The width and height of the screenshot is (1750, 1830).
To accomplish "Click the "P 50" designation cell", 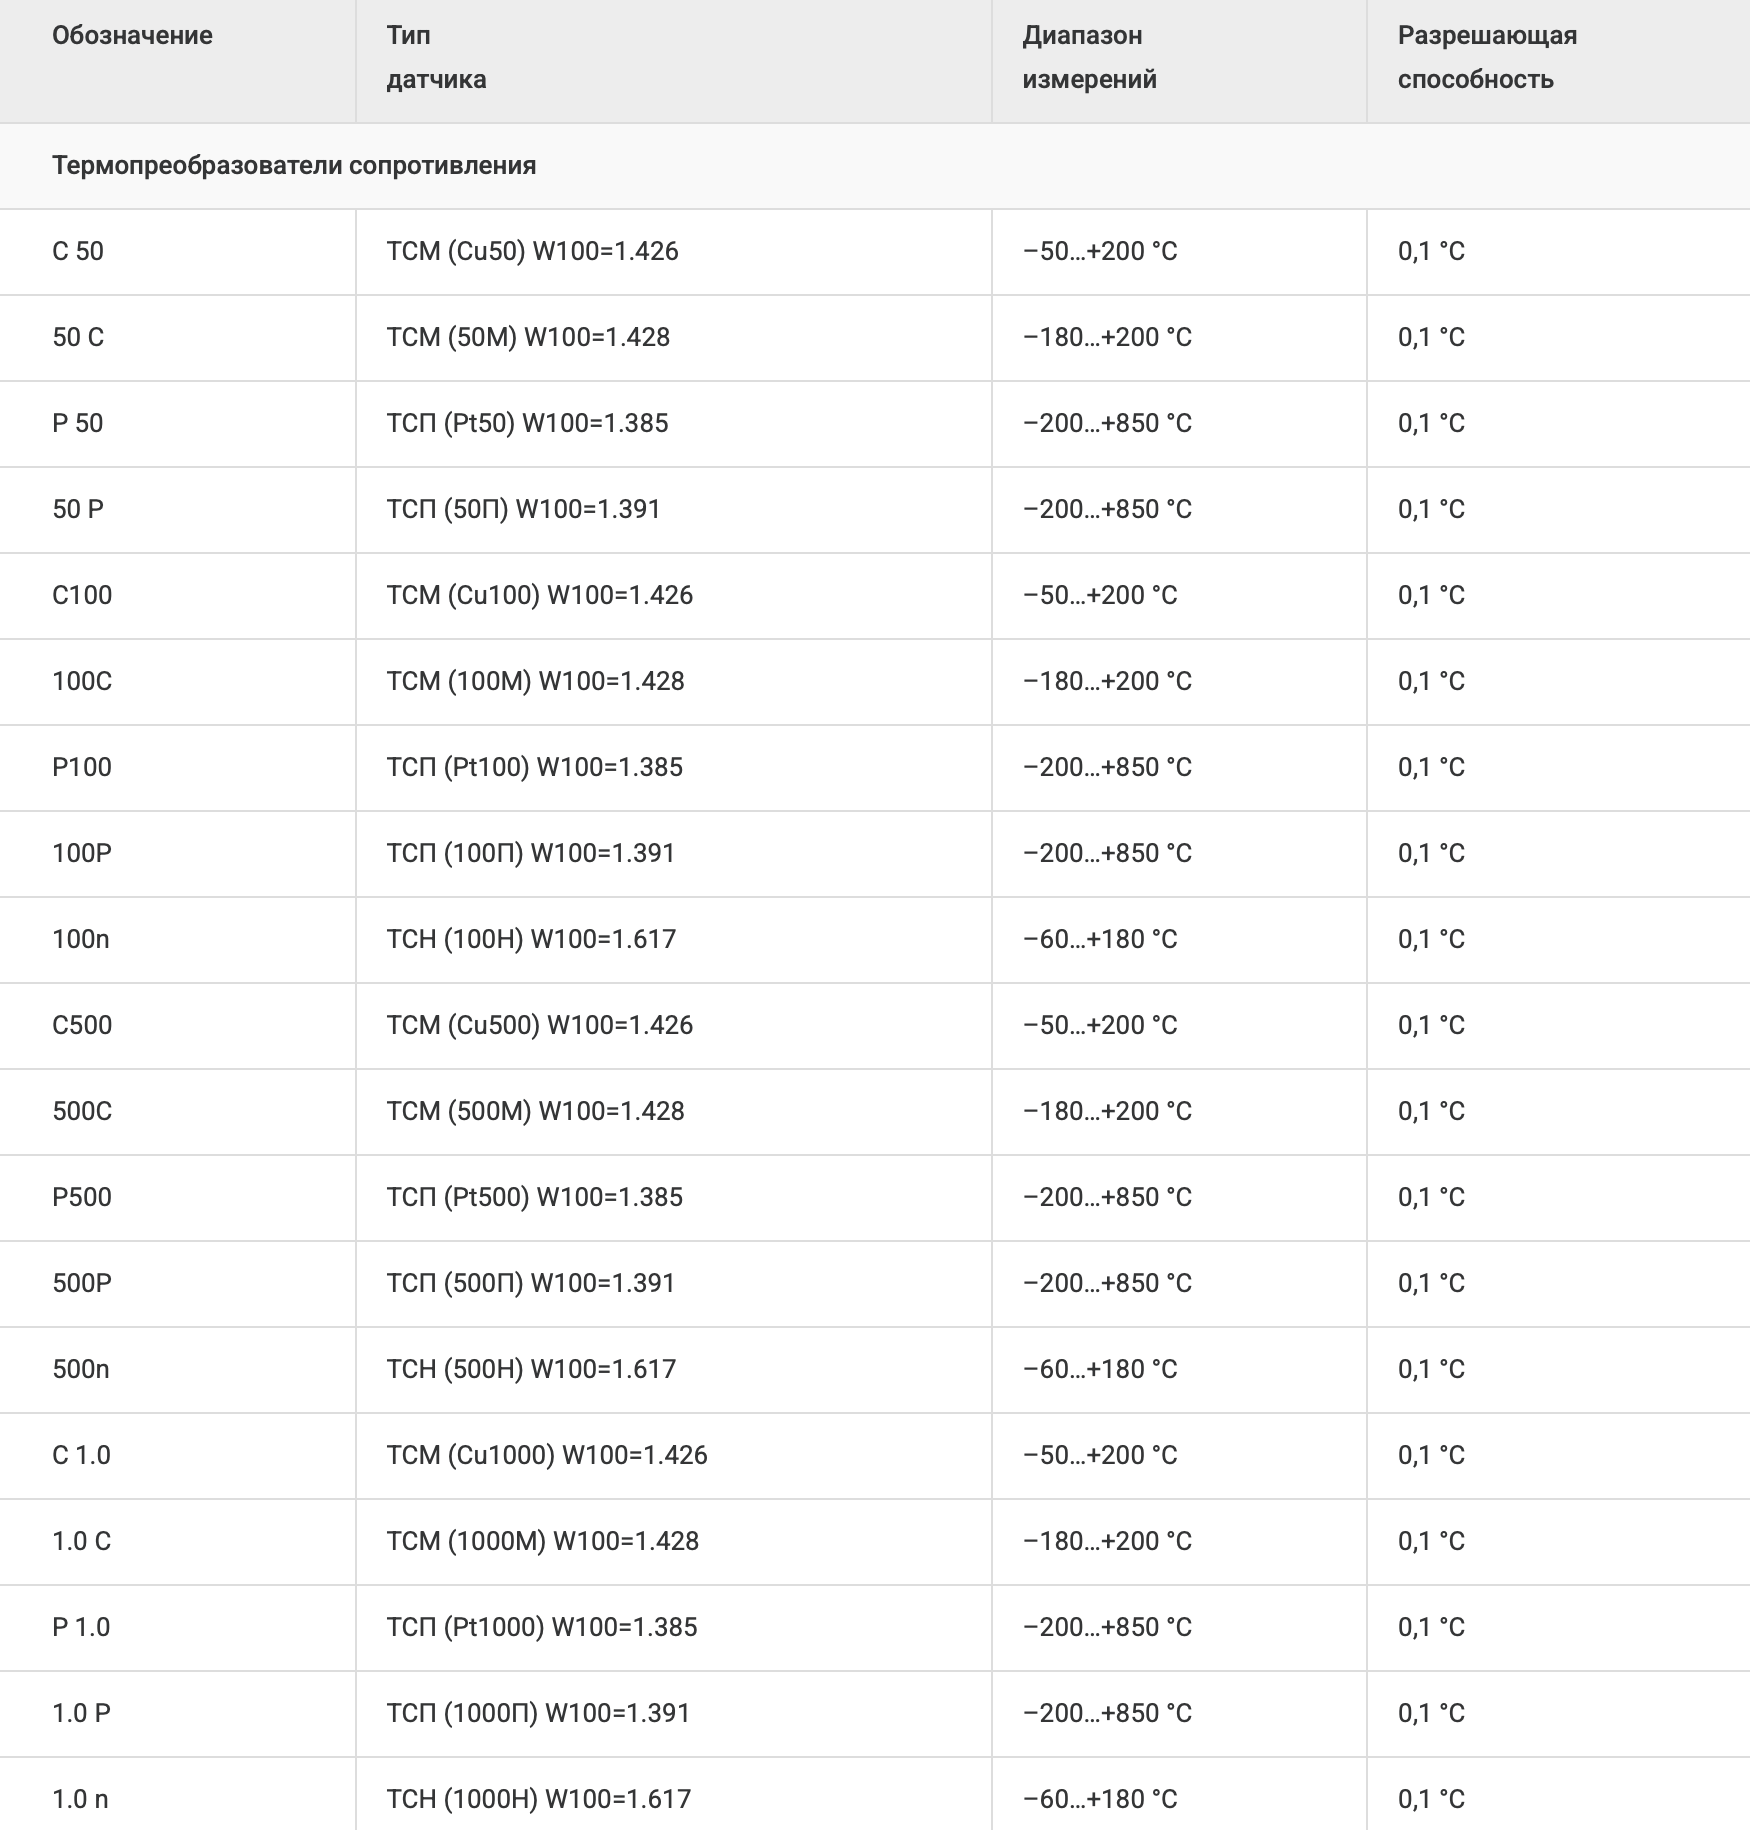I will point(78,423).
